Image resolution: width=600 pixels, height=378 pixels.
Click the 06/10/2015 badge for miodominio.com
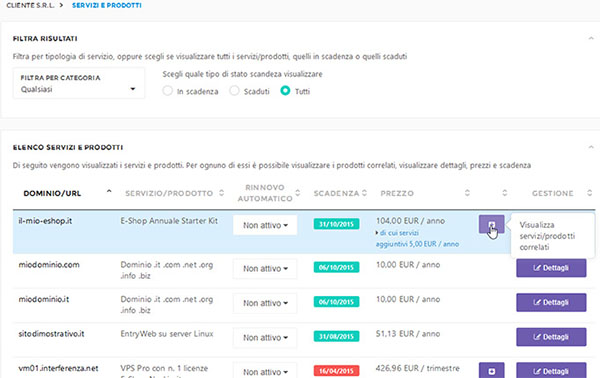336,267
